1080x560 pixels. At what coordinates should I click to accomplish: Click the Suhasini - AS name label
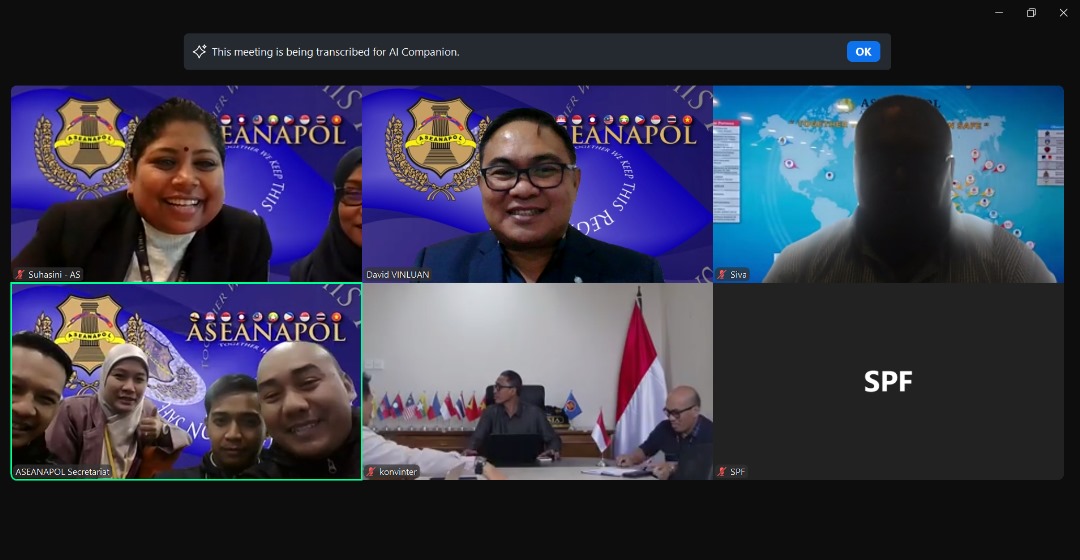coord(54,274)
